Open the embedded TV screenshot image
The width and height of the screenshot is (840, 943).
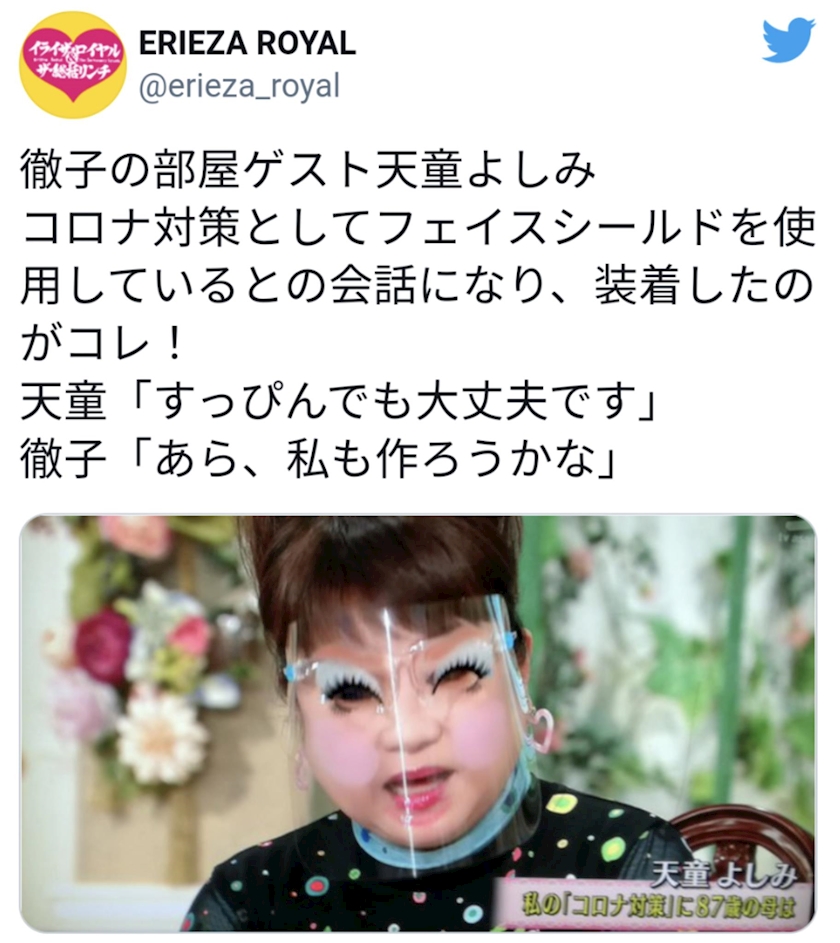(418, 724)
